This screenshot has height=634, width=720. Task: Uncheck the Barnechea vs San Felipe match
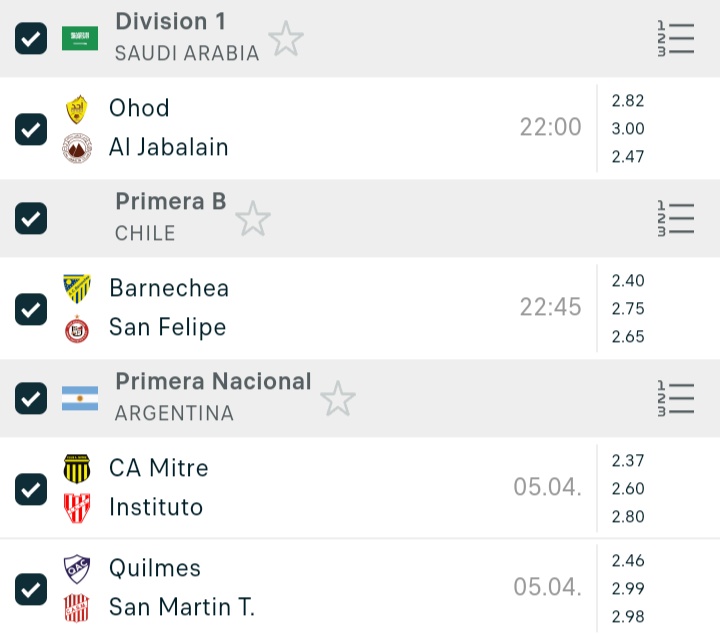click(31, 309)
